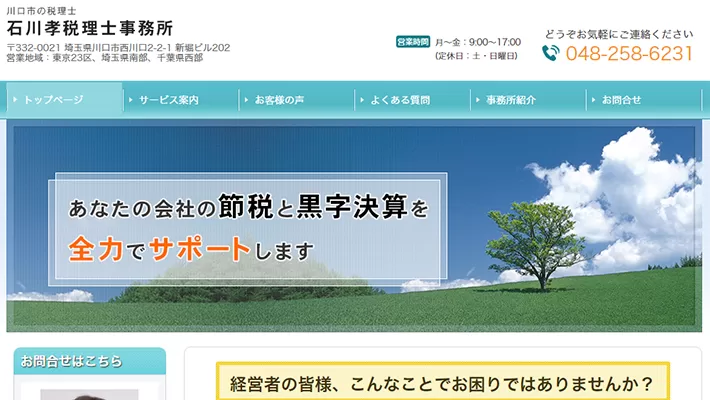Open the トップページ navigation tab
This screenshot has width=710, height=400.
coord(61,100)
